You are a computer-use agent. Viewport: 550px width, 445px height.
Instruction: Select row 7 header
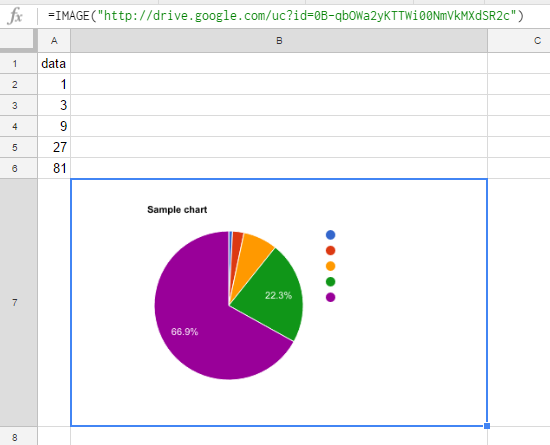click(x=18, y=303)
